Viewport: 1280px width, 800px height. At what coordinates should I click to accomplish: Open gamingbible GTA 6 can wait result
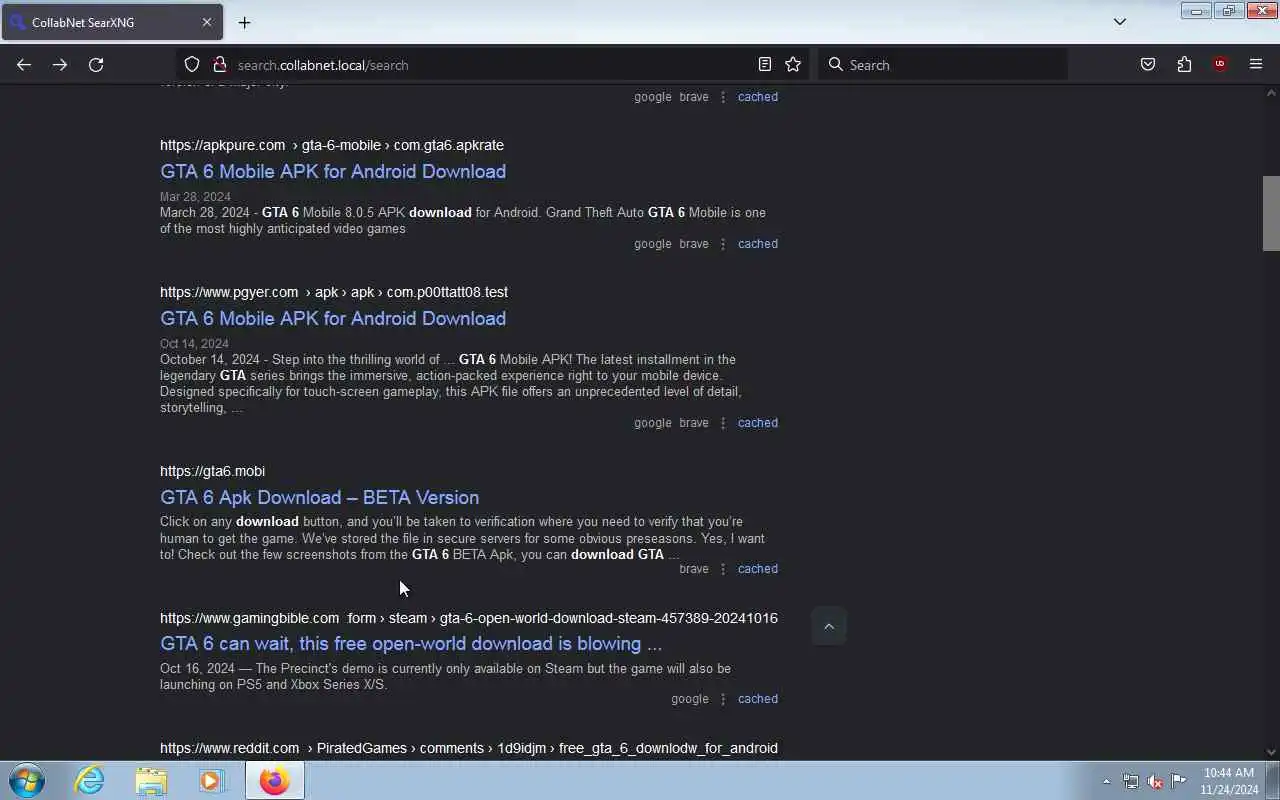click(x=411, y=643)
